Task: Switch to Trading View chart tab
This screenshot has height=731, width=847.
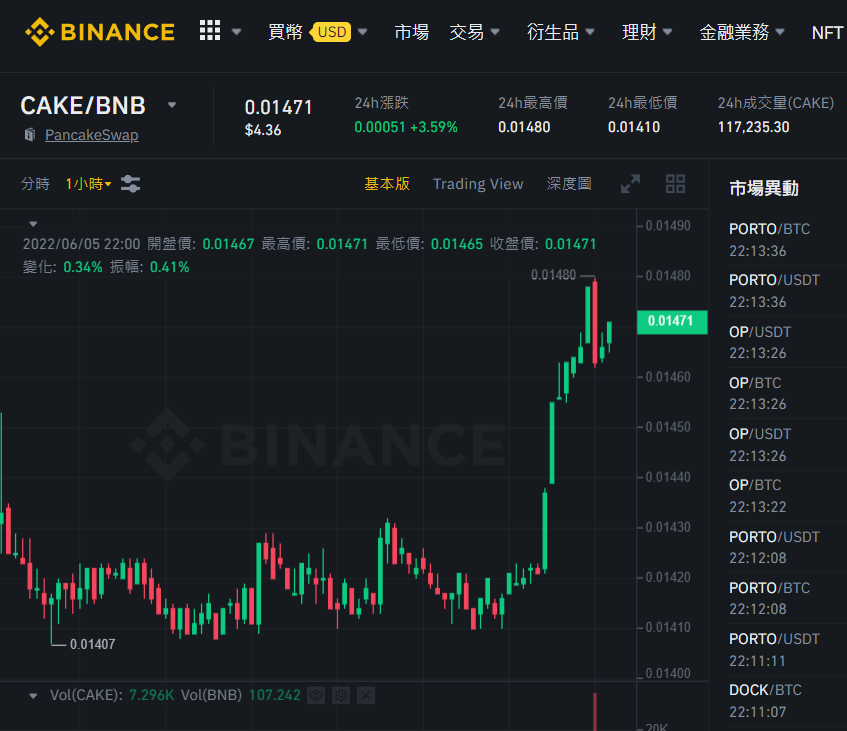Action: (478, 184)
